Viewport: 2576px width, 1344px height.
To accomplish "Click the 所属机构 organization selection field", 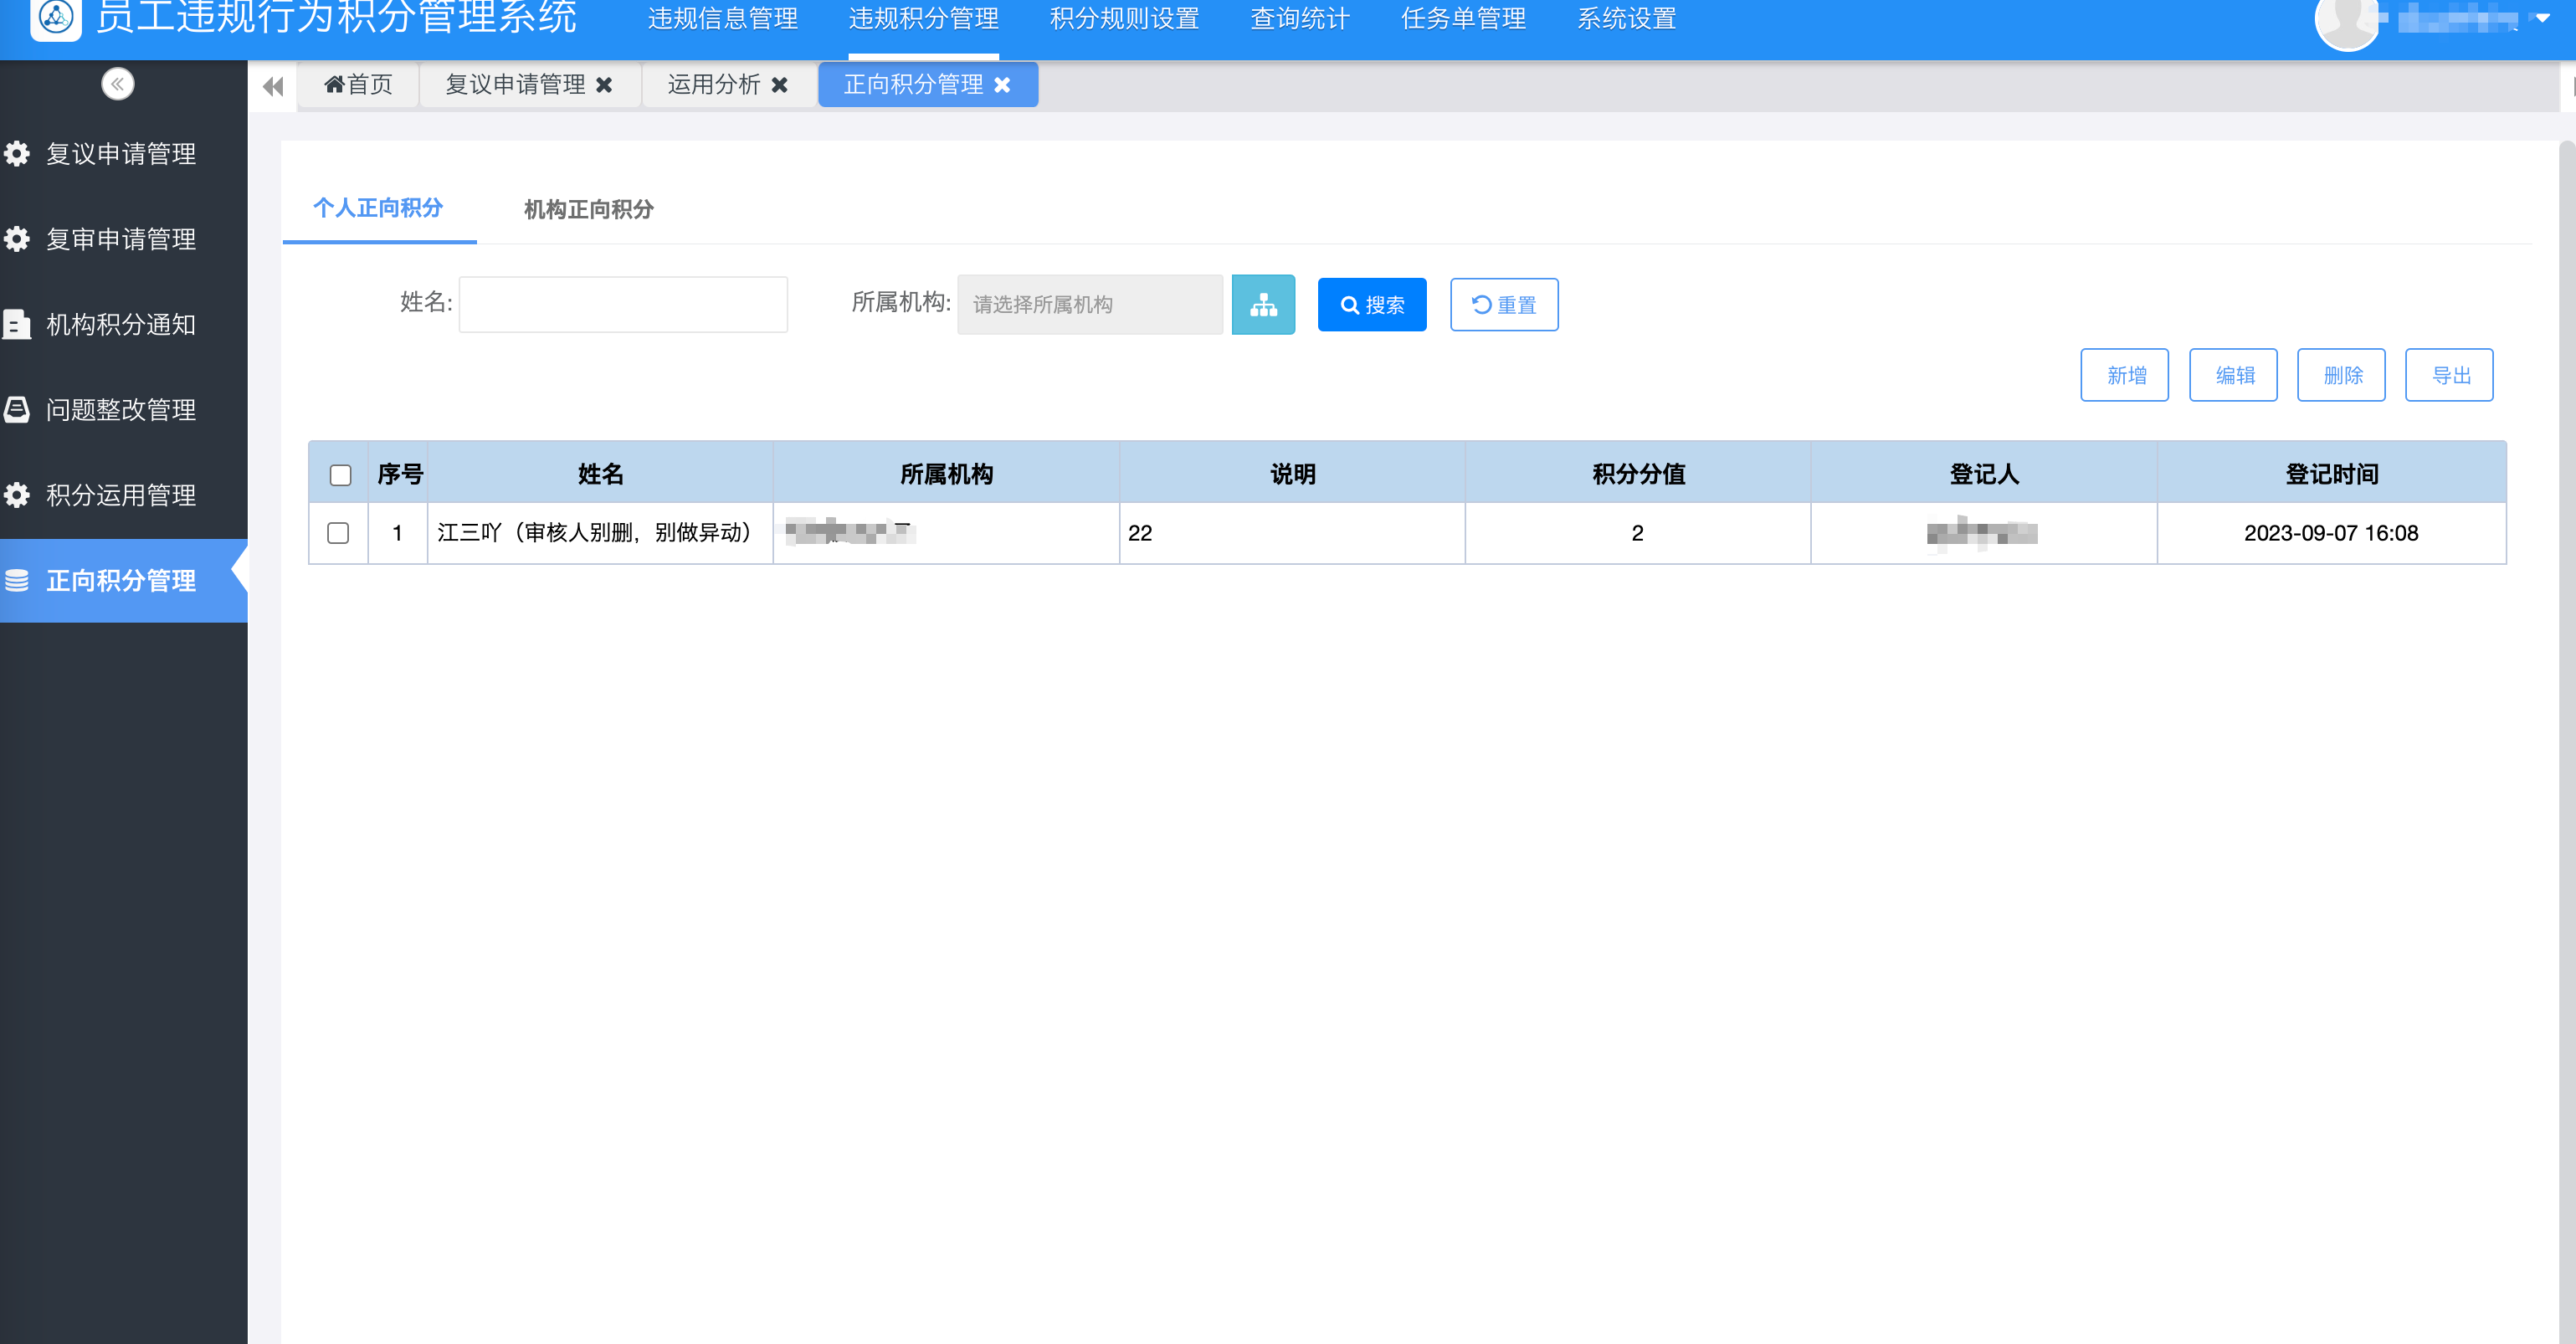I will coord(1090,305).
